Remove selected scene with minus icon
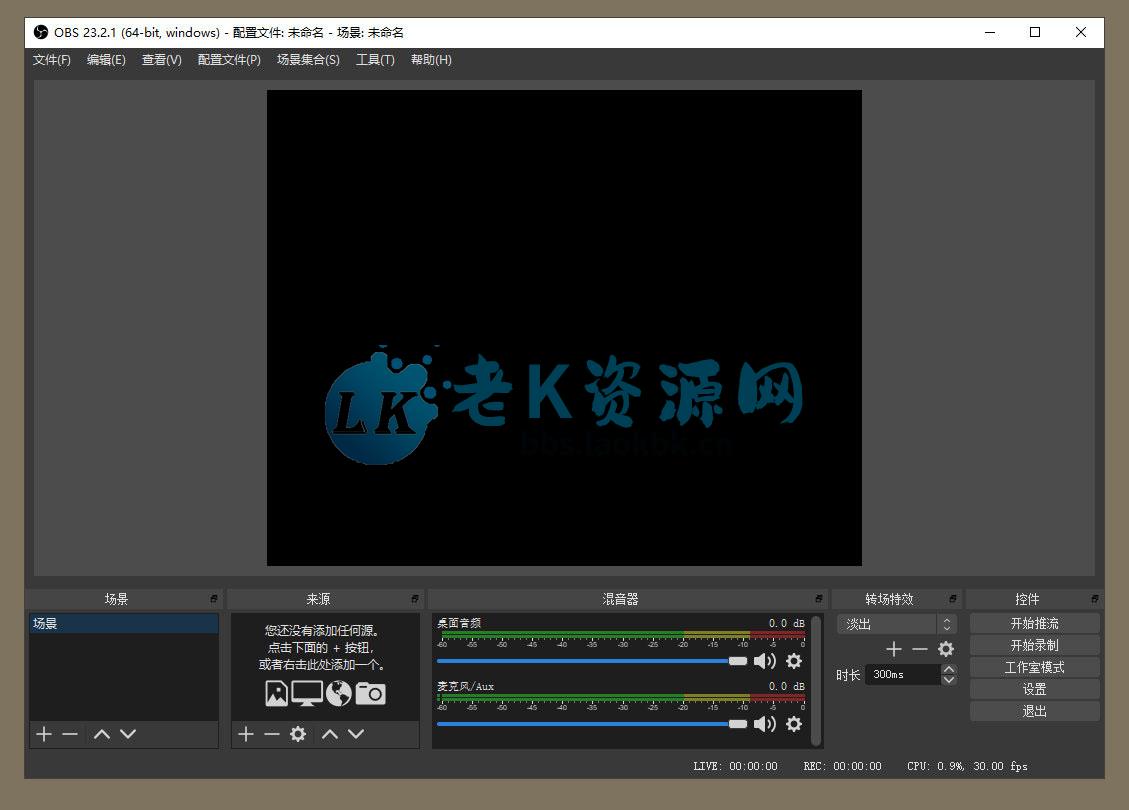The width and height of the screenshot is (1129, 810). tap(70, 734)
